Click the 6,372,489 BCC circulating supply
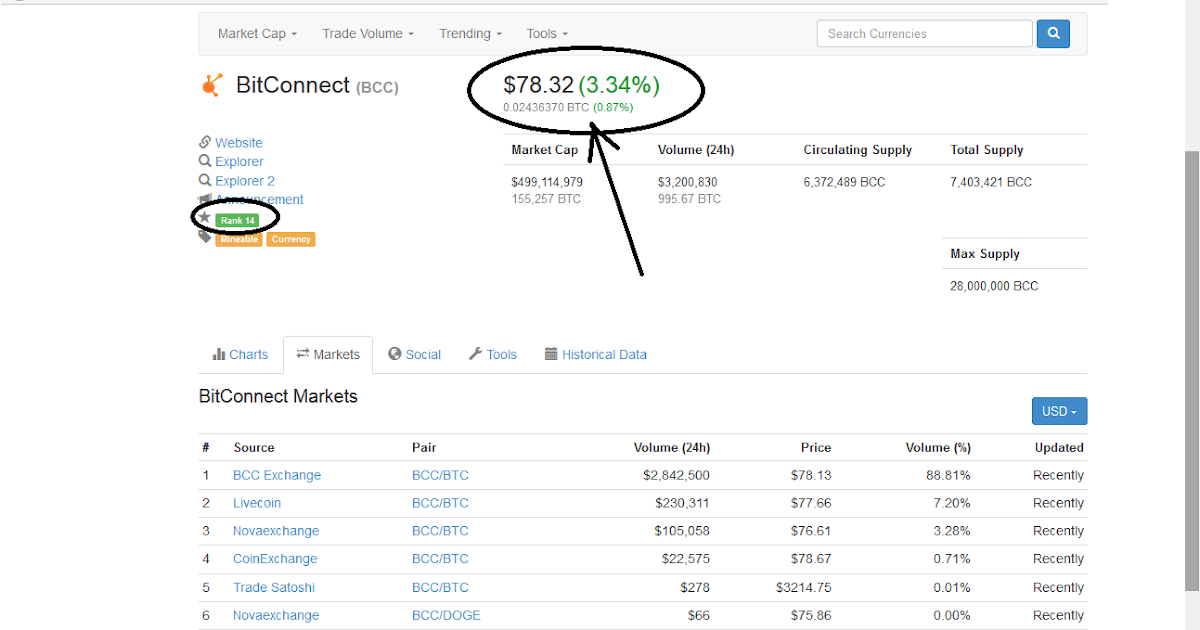1200x630 pixels. click(x=844, y=182)
